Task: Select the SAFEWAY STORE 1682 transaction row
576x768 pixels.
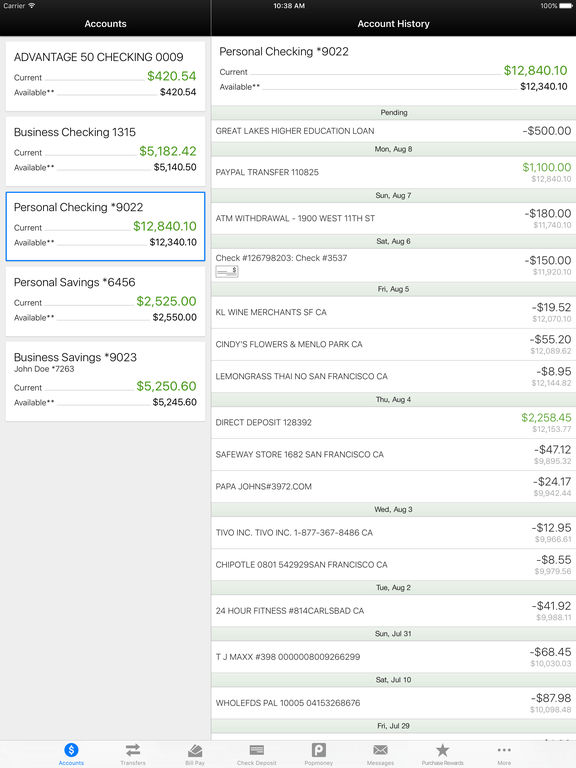Action: point(394,455)
